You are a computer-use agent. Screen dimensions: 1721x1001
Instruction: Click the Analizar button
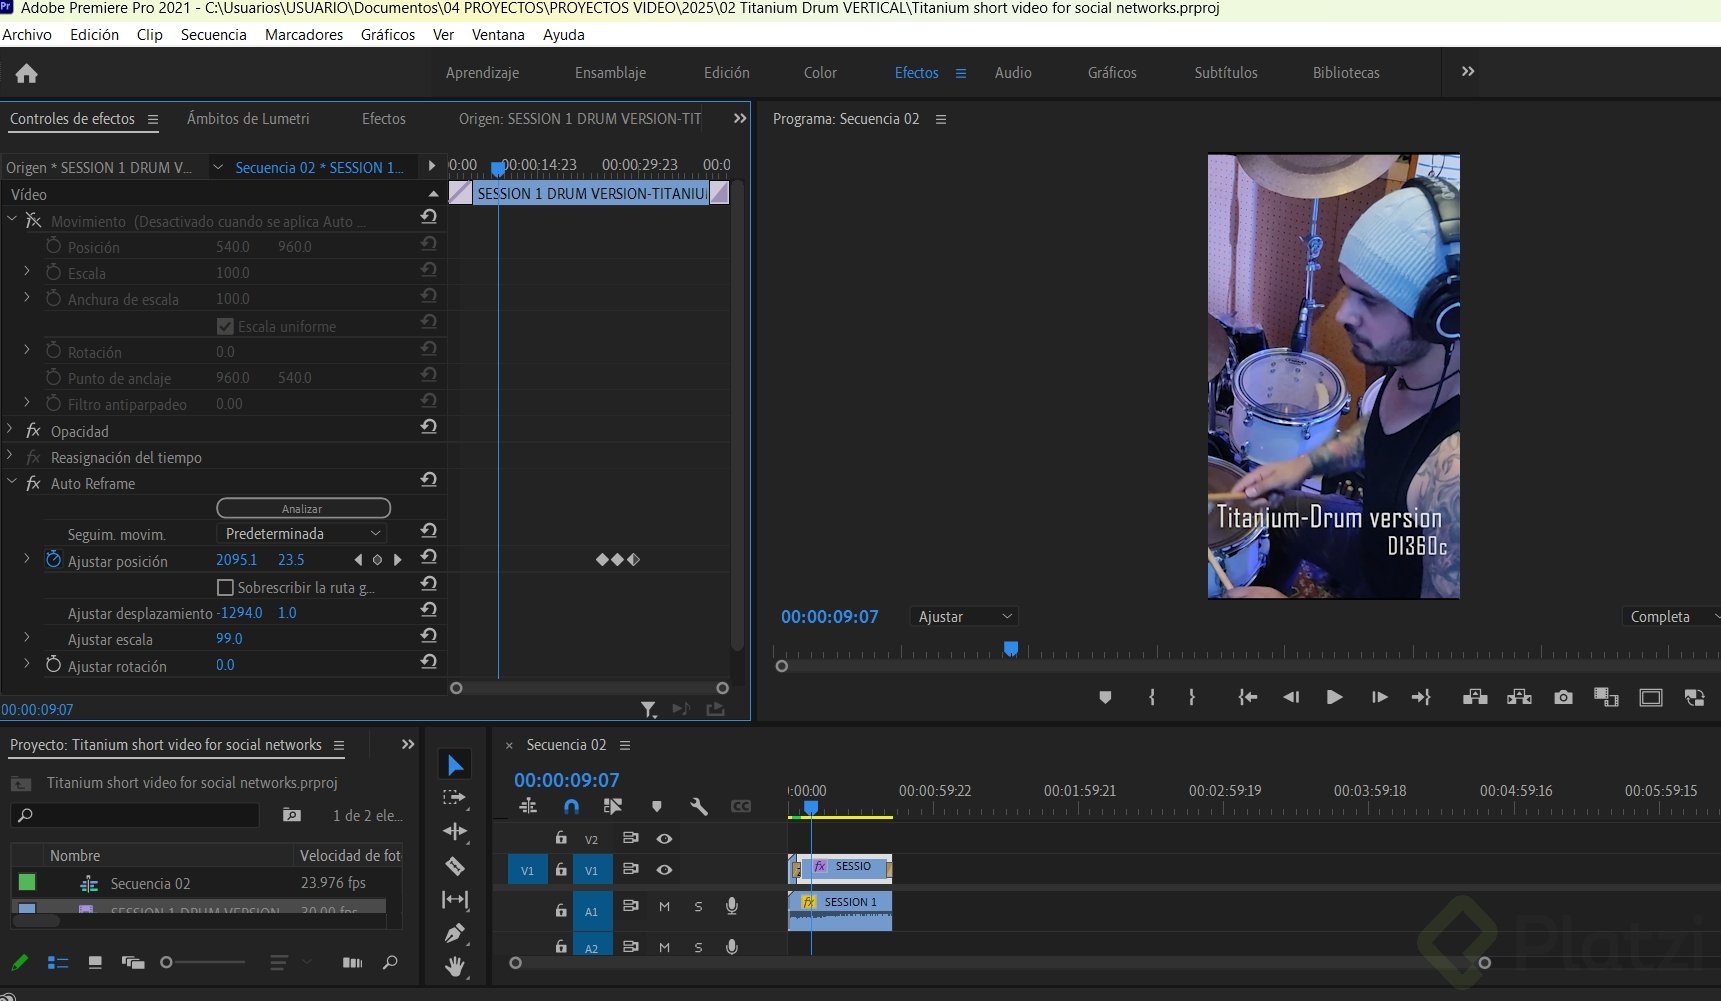(x=303, y=508)
